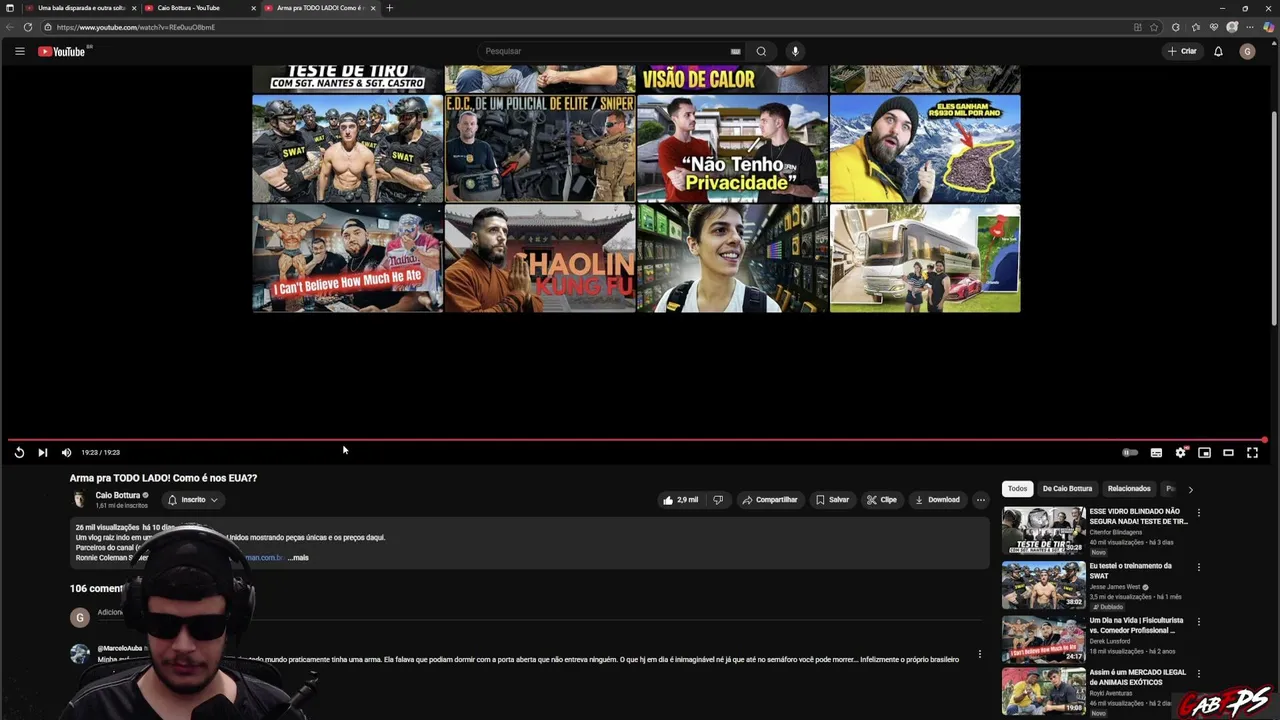
Task: Open endscreen SWAT group video thumbnail
Action: 347,149
